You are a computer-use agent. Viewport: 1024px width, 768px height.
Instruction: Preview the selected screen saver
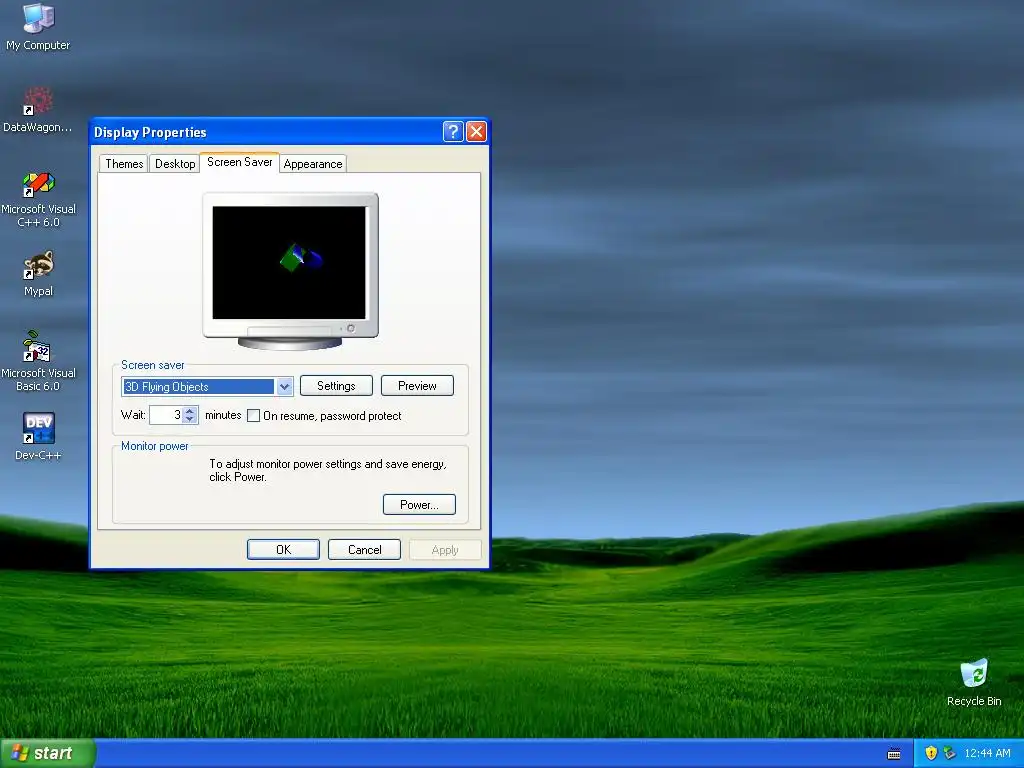click(417, 386)
